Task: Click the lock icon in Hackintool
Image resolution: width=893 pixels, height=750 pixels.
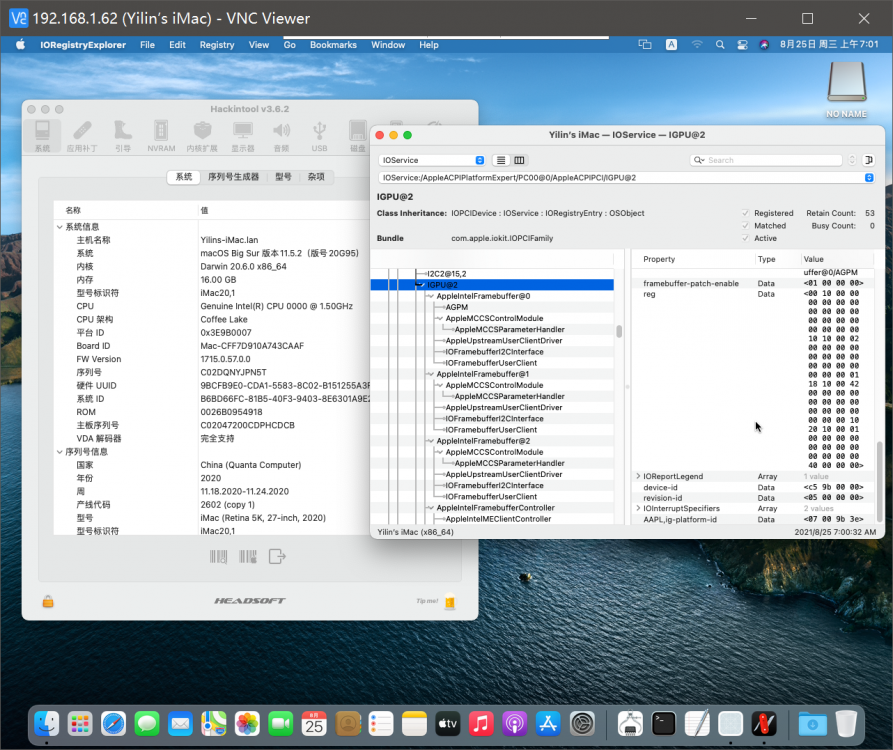Action: pyautogui.click(x=48, y=601)
